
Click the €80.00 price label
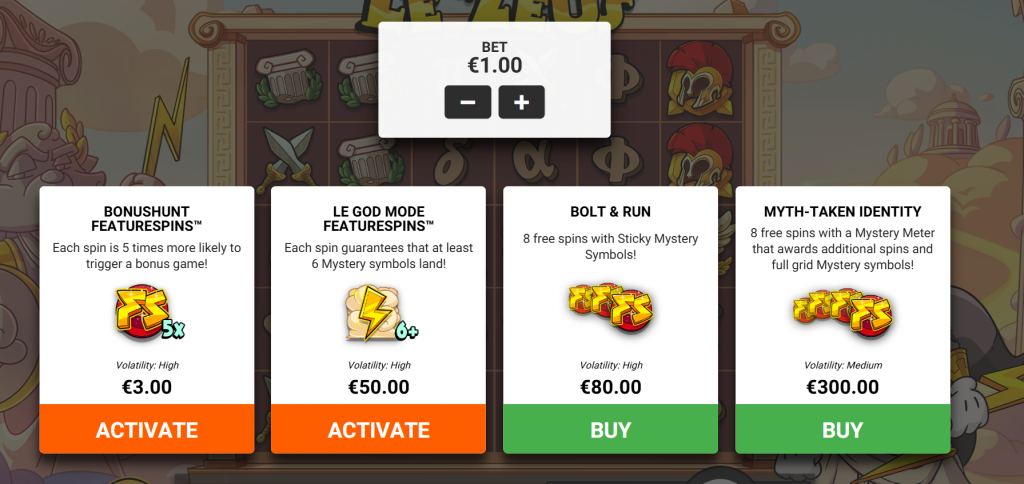pyautogui.click(x=611, y=387)
